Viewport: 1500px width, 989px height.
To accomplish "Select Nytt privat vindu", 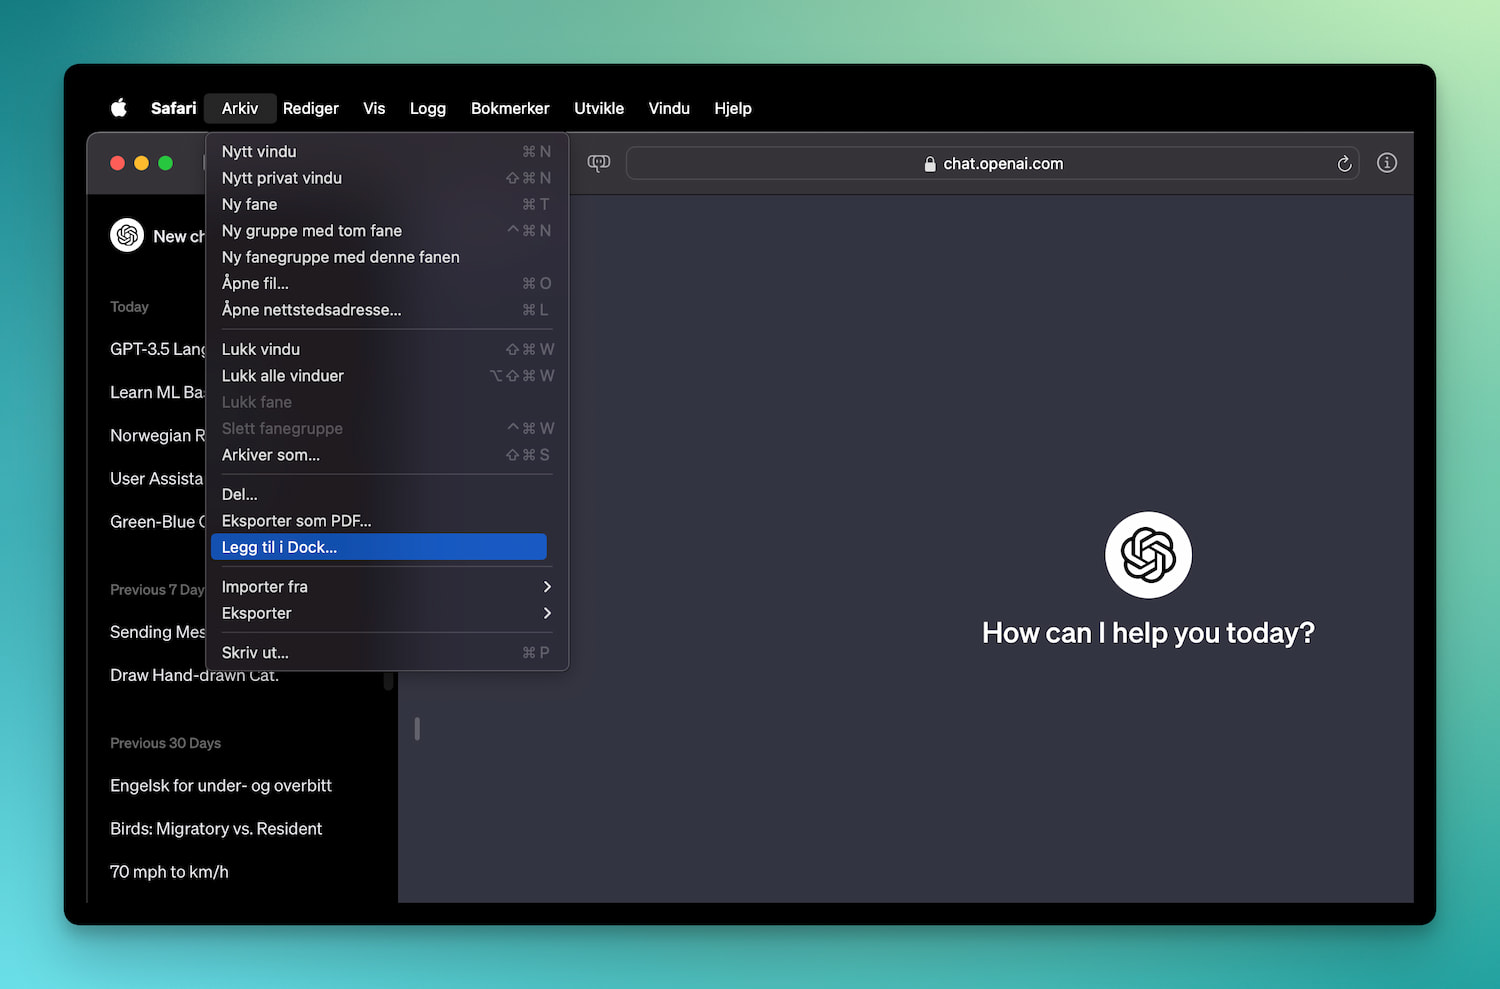I will [x=282, y=178].
